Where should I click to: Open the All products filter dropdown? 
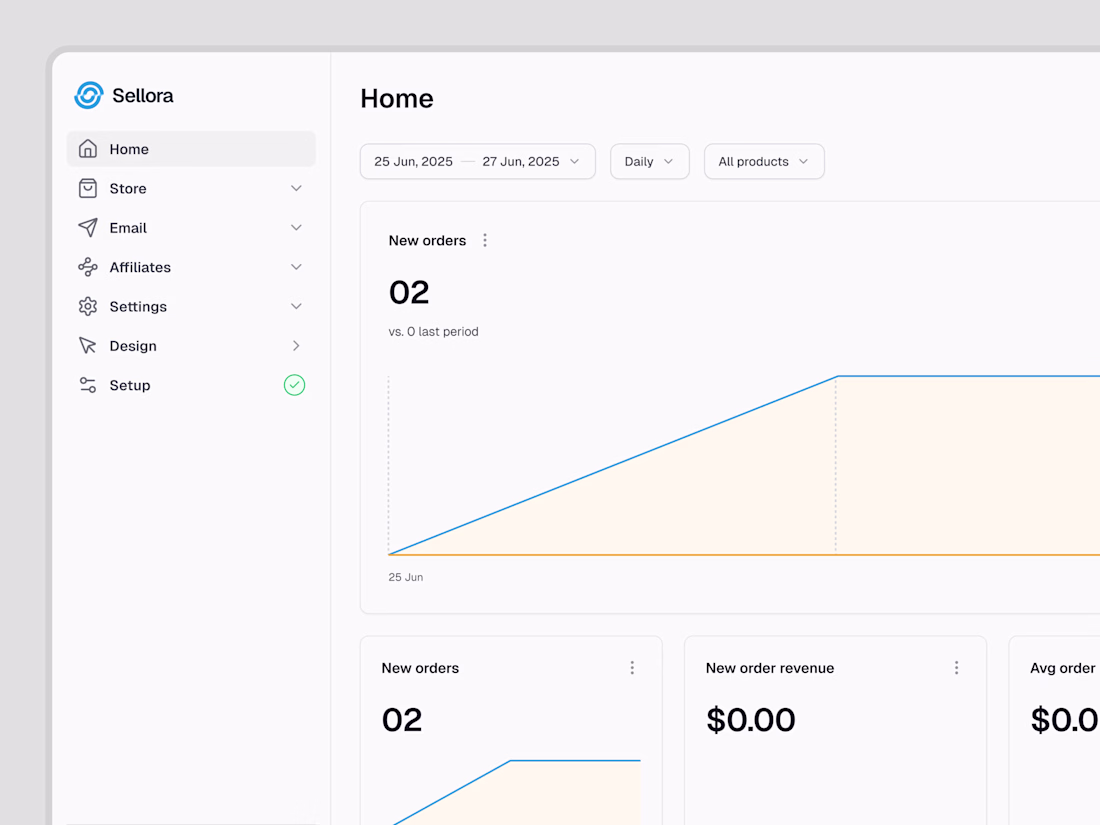[x=764, y=161]
